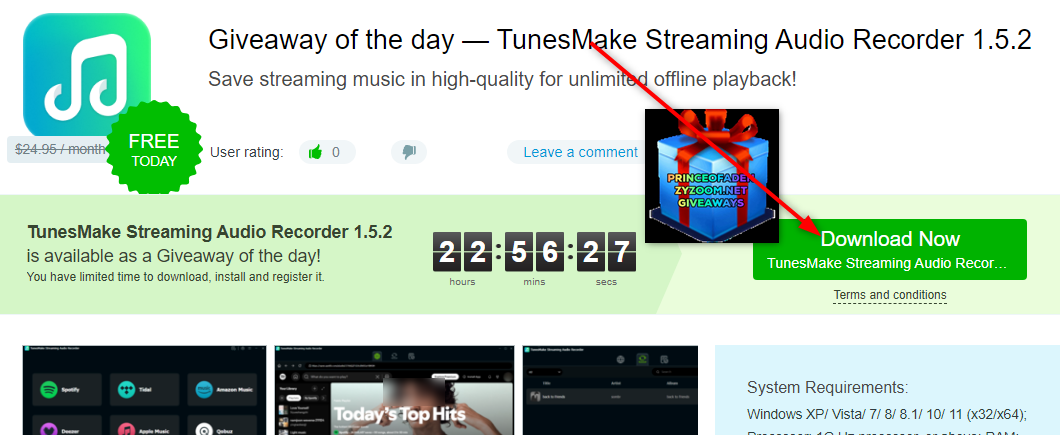1060x435 pixels.
Task: Click the Spotify icon in first screenshot
Action: [49, 390]
